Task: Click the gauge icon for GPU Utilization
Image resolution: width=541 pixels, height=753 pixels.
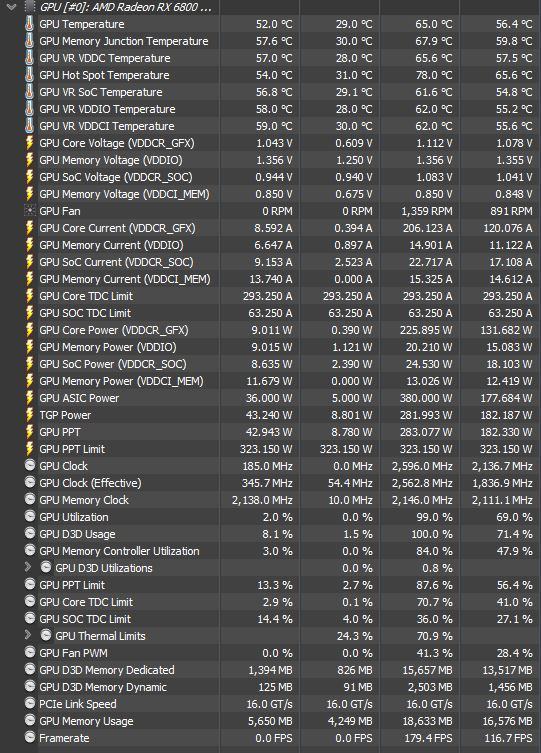Action: (x=30, y=516)
